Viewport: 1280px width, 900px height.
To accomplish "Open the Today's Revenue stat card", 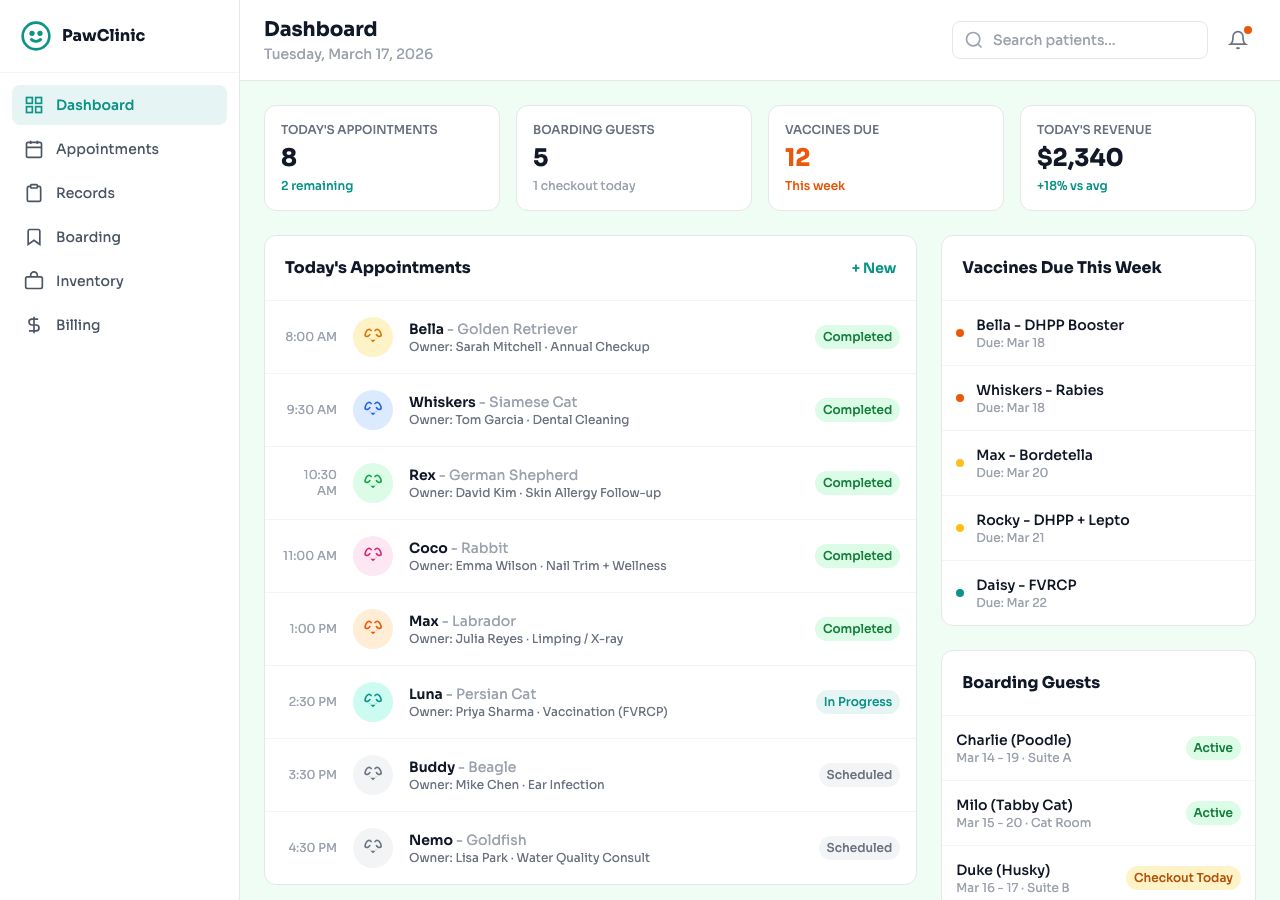I will point(1138,158).
